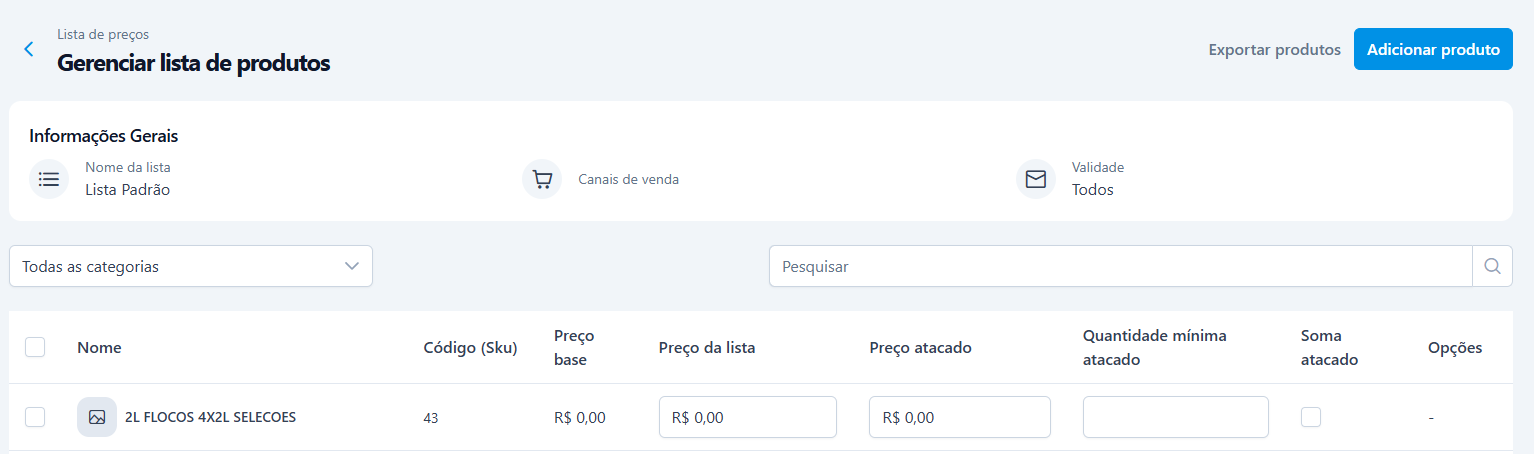Click the list icon beside Nome da lista
The width and height of the screenshot is (1534, 454).
tap(49, 179)
